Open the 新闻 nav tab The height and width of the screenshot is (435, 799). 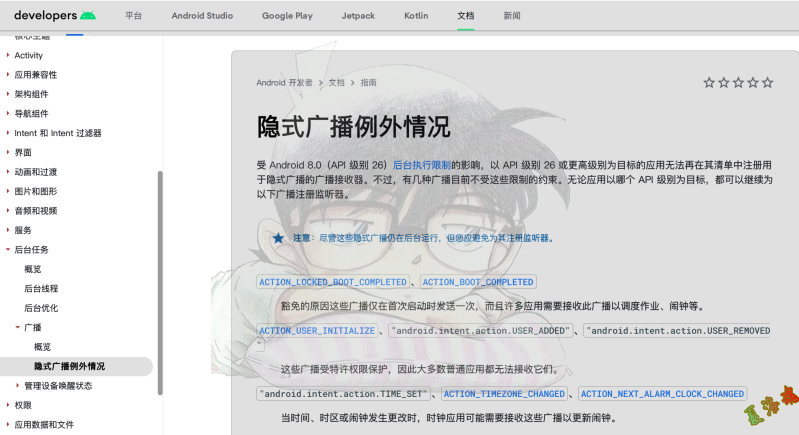pyautogui.click(x=512, y=16)
